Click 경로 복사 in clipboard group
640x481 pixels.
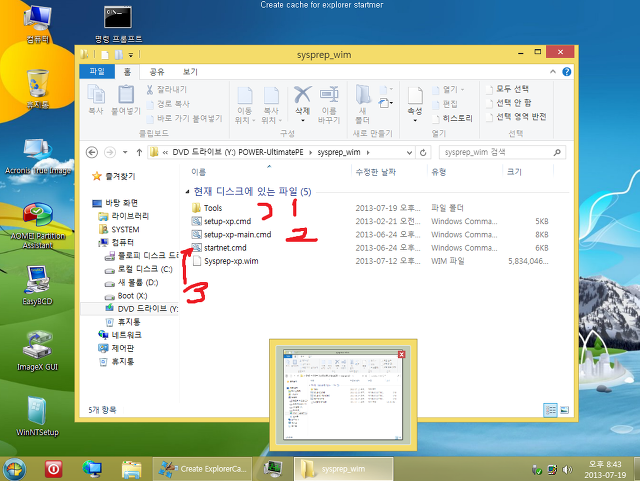click(x=168, y=104)
